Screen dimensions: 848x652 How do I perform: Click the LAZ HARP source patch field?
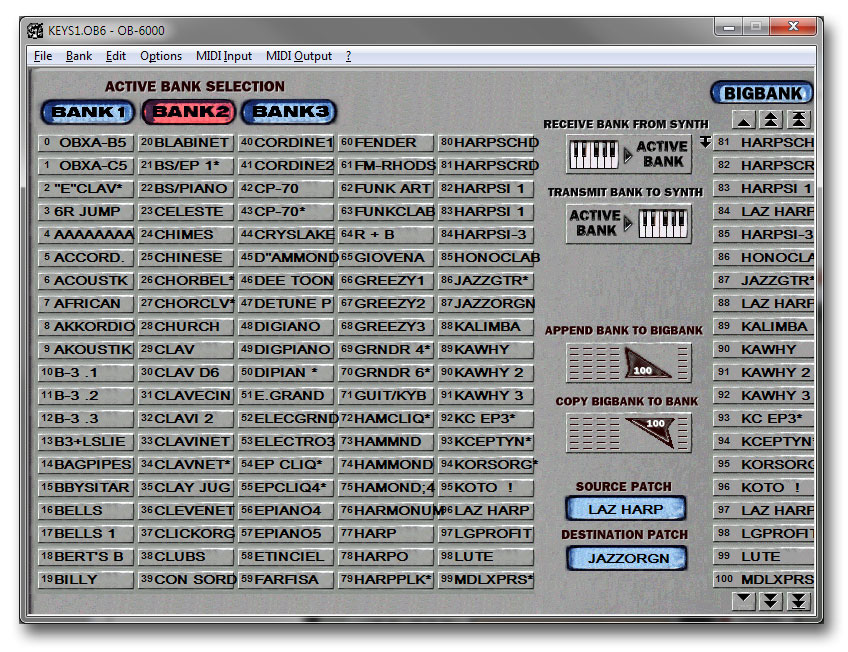click(626, 509)
